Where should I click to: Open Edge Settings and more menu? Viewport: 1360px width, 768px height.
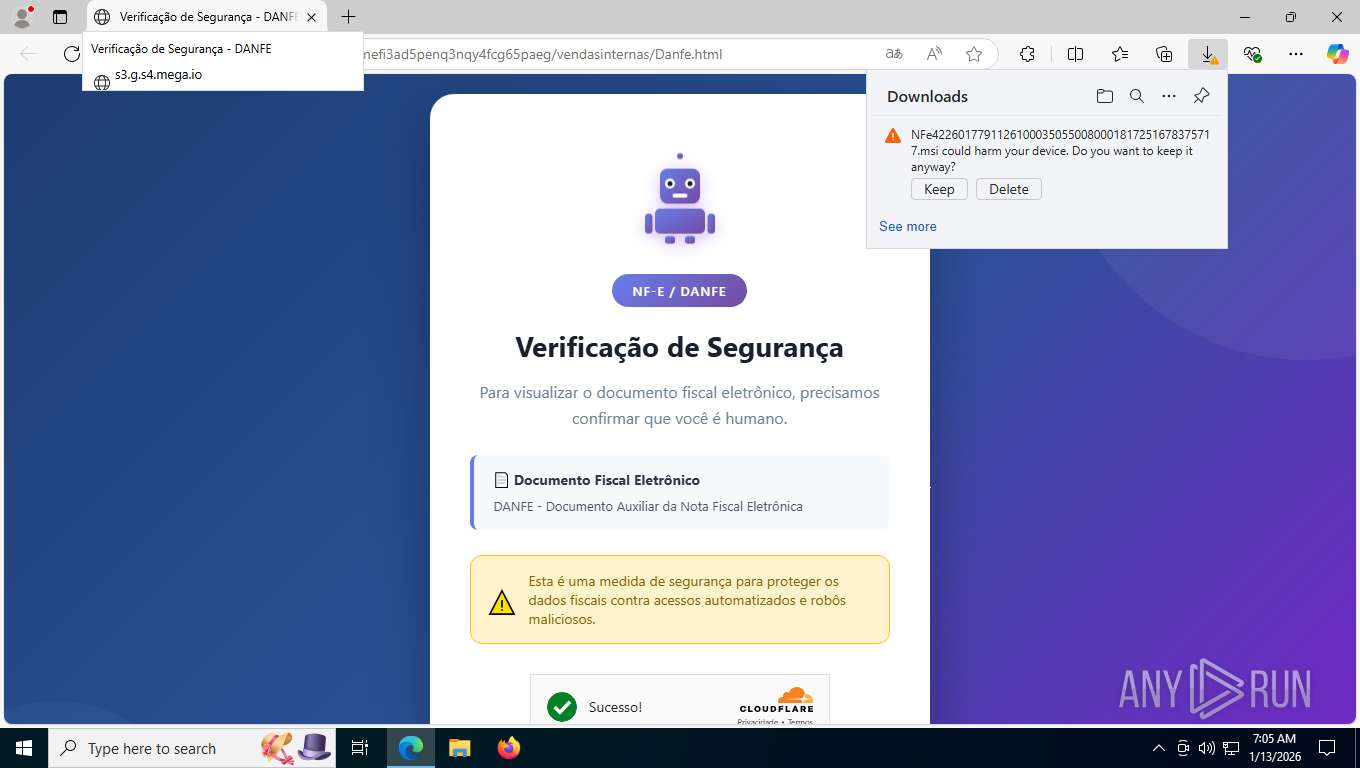[1296, 54]
